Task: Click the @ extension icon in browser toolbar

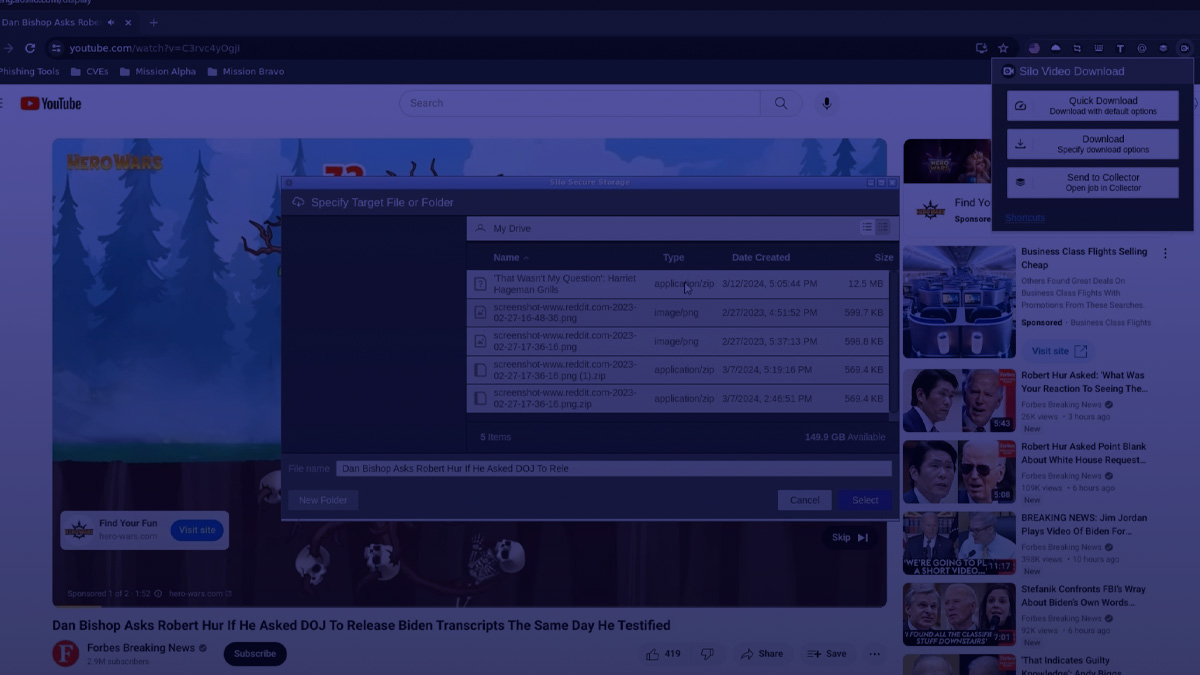Action: point(1142,48)
